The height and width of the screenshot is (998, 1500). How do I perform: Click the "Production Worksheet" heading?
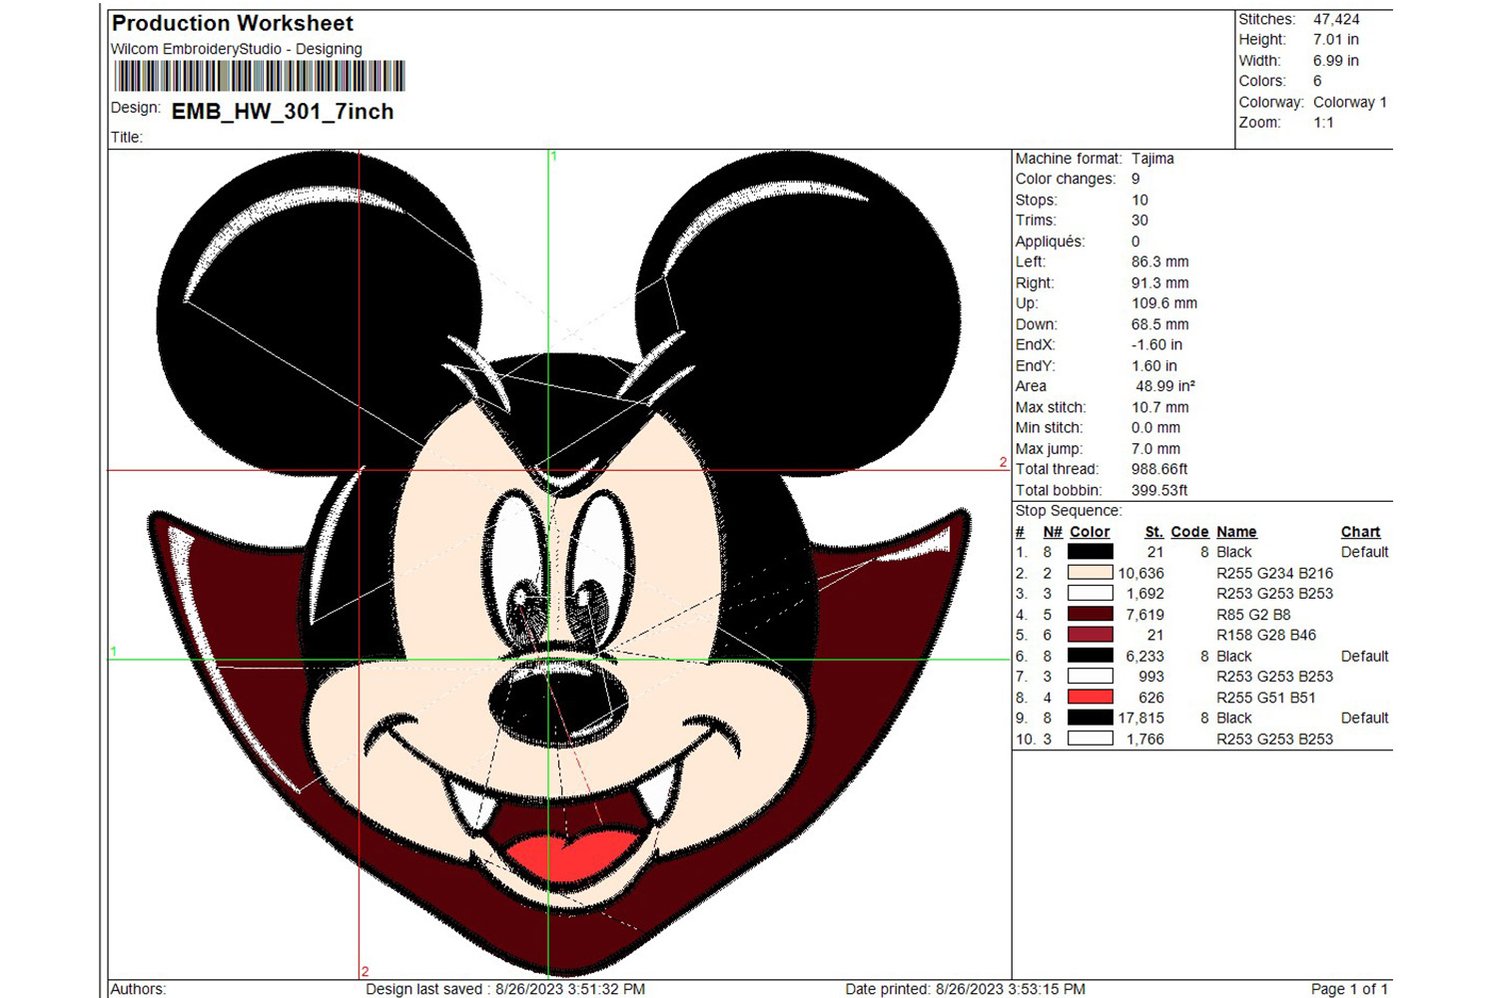click(x=233, y=23)
